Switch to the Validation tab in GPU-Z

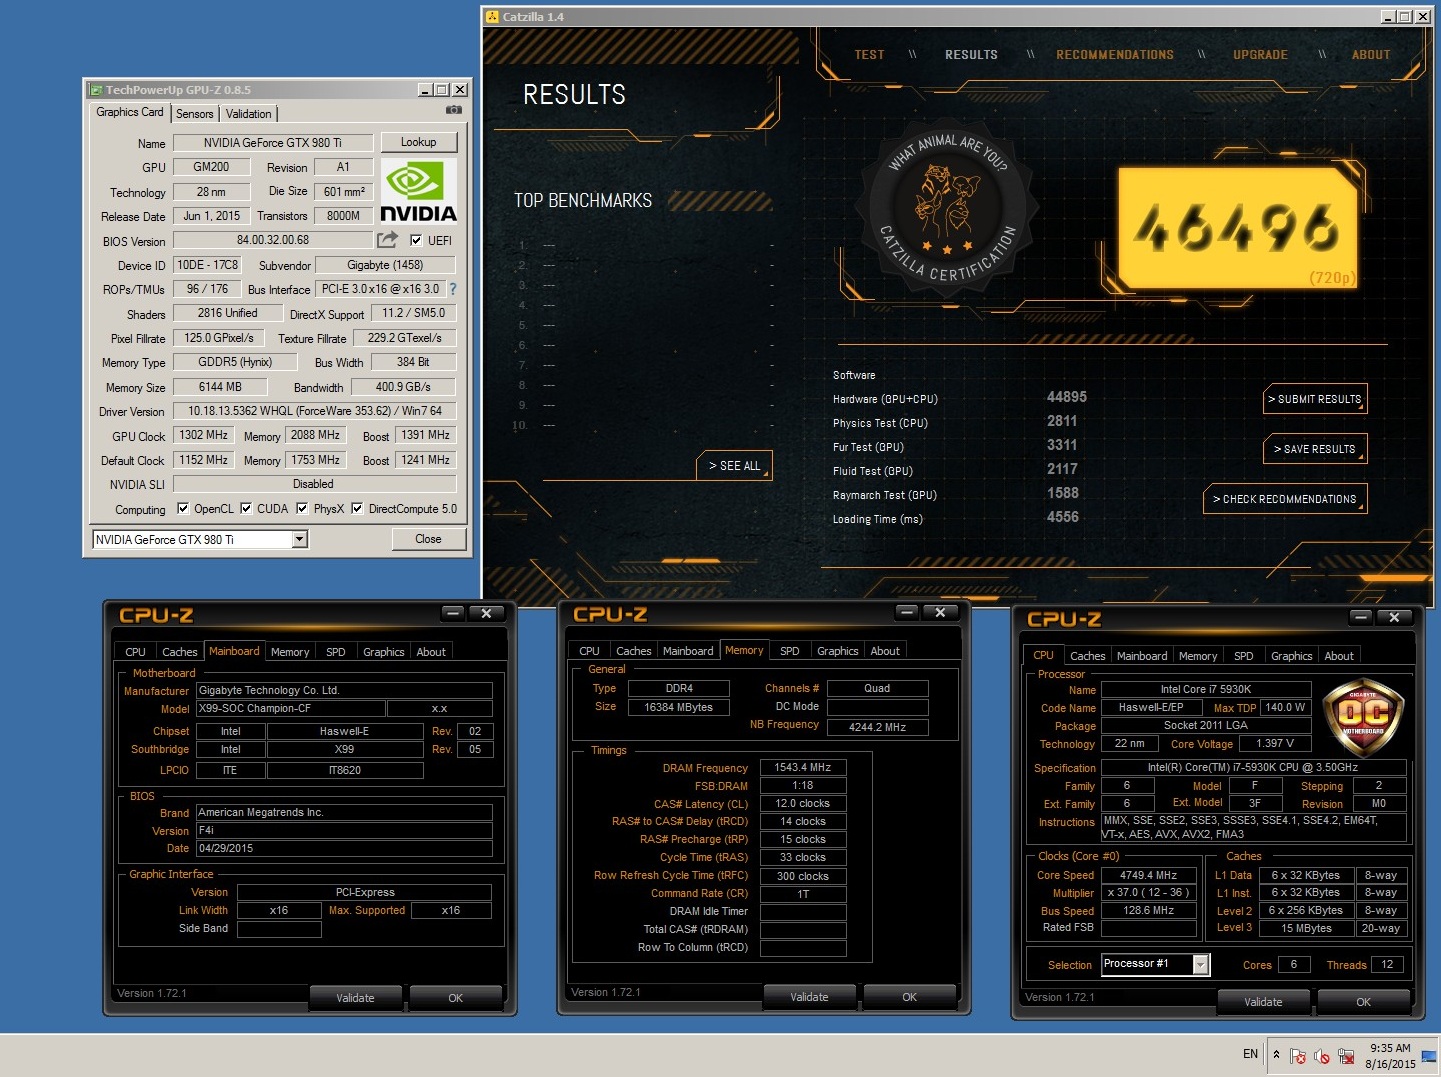[248, 114]
